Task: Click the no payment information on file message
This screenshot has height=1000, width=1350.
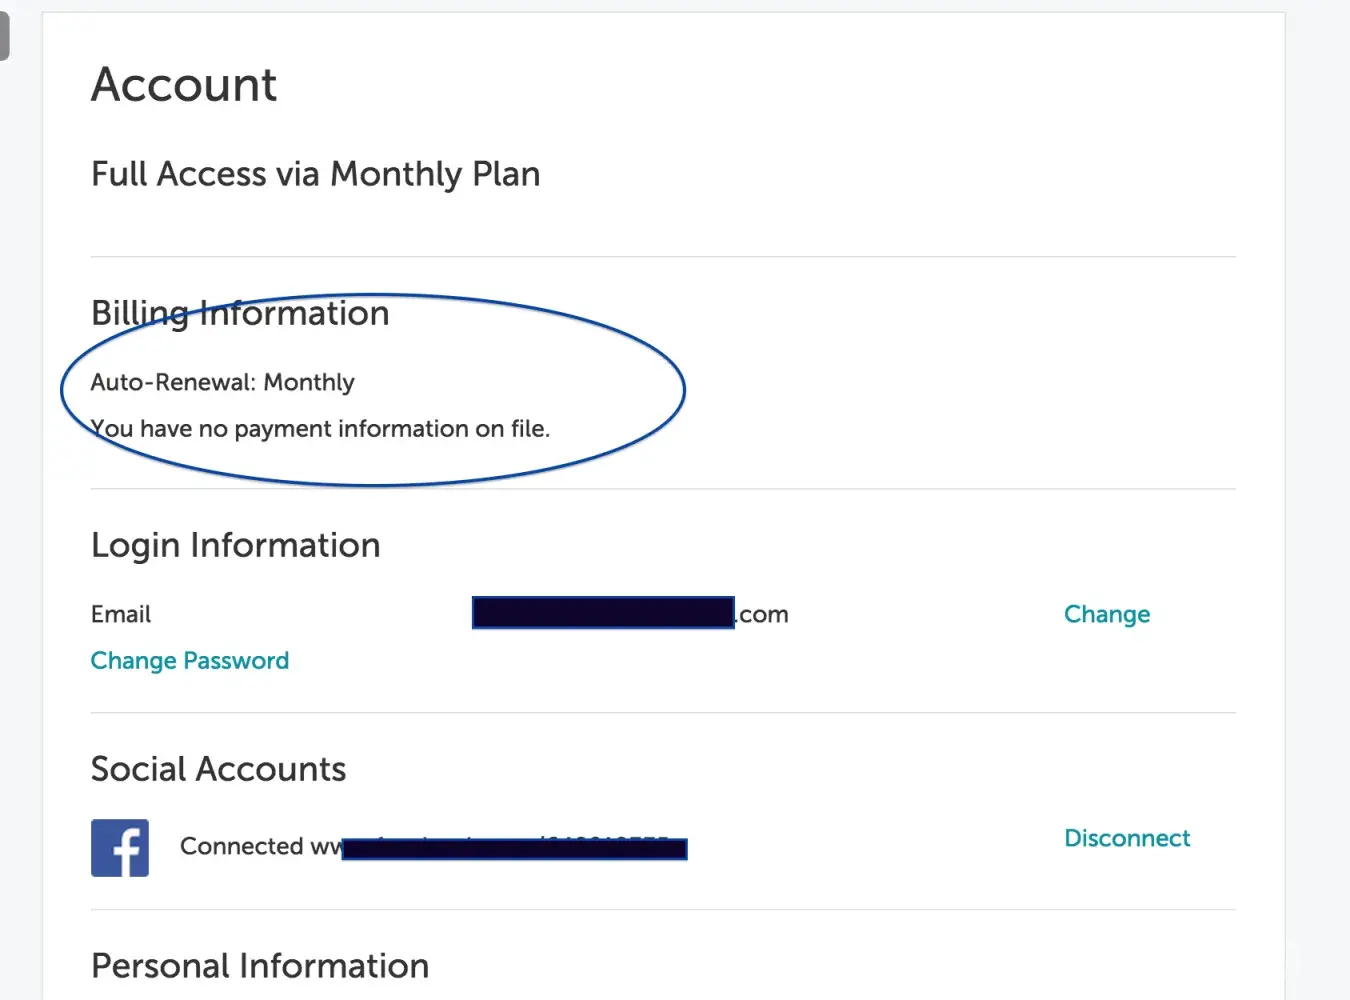Action: 320,429
